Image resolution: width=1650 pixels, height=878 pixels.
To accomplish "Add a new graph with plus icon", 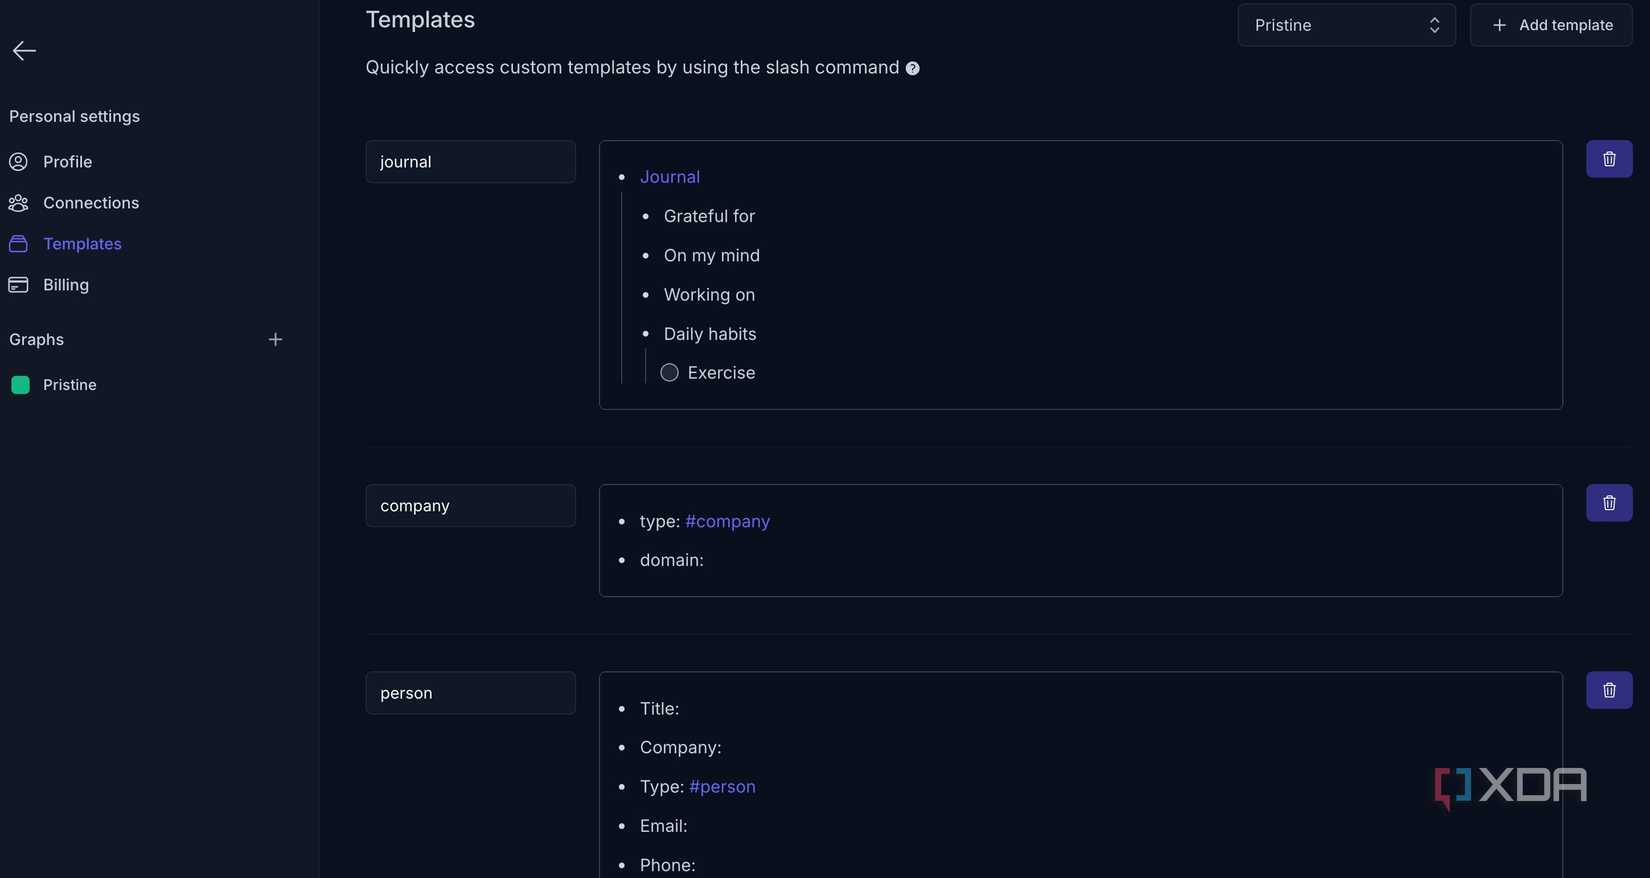I will [x=275, y=339].
